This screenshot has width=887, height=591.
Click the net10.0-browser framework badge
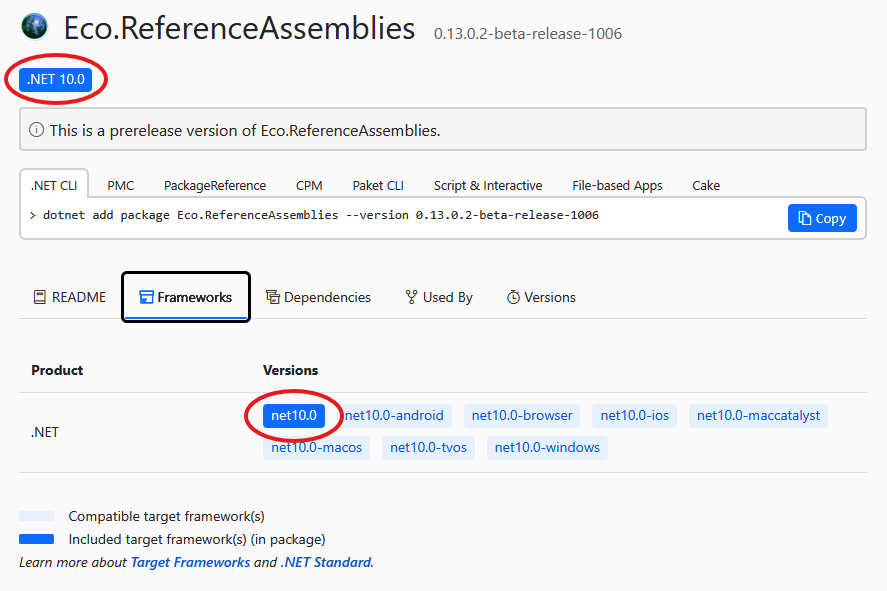click(x=522, y=416)
